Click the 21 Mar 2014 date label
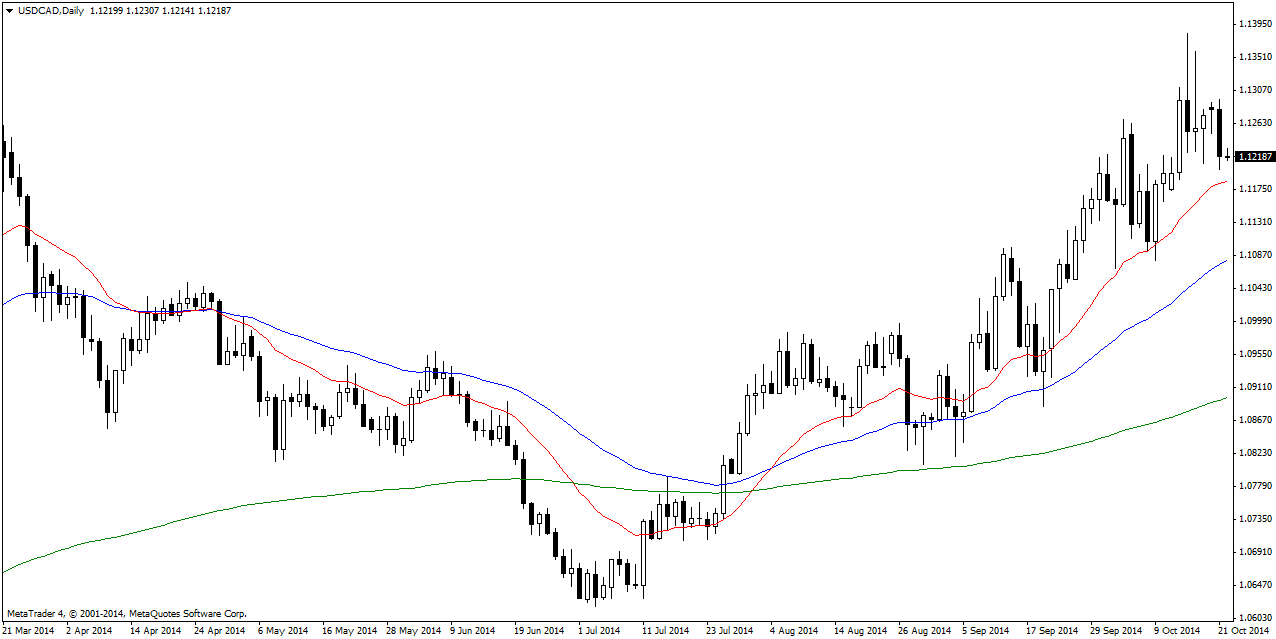Image resolution: width=1276 pixels, height=639 pixels. tap(29, 631)
